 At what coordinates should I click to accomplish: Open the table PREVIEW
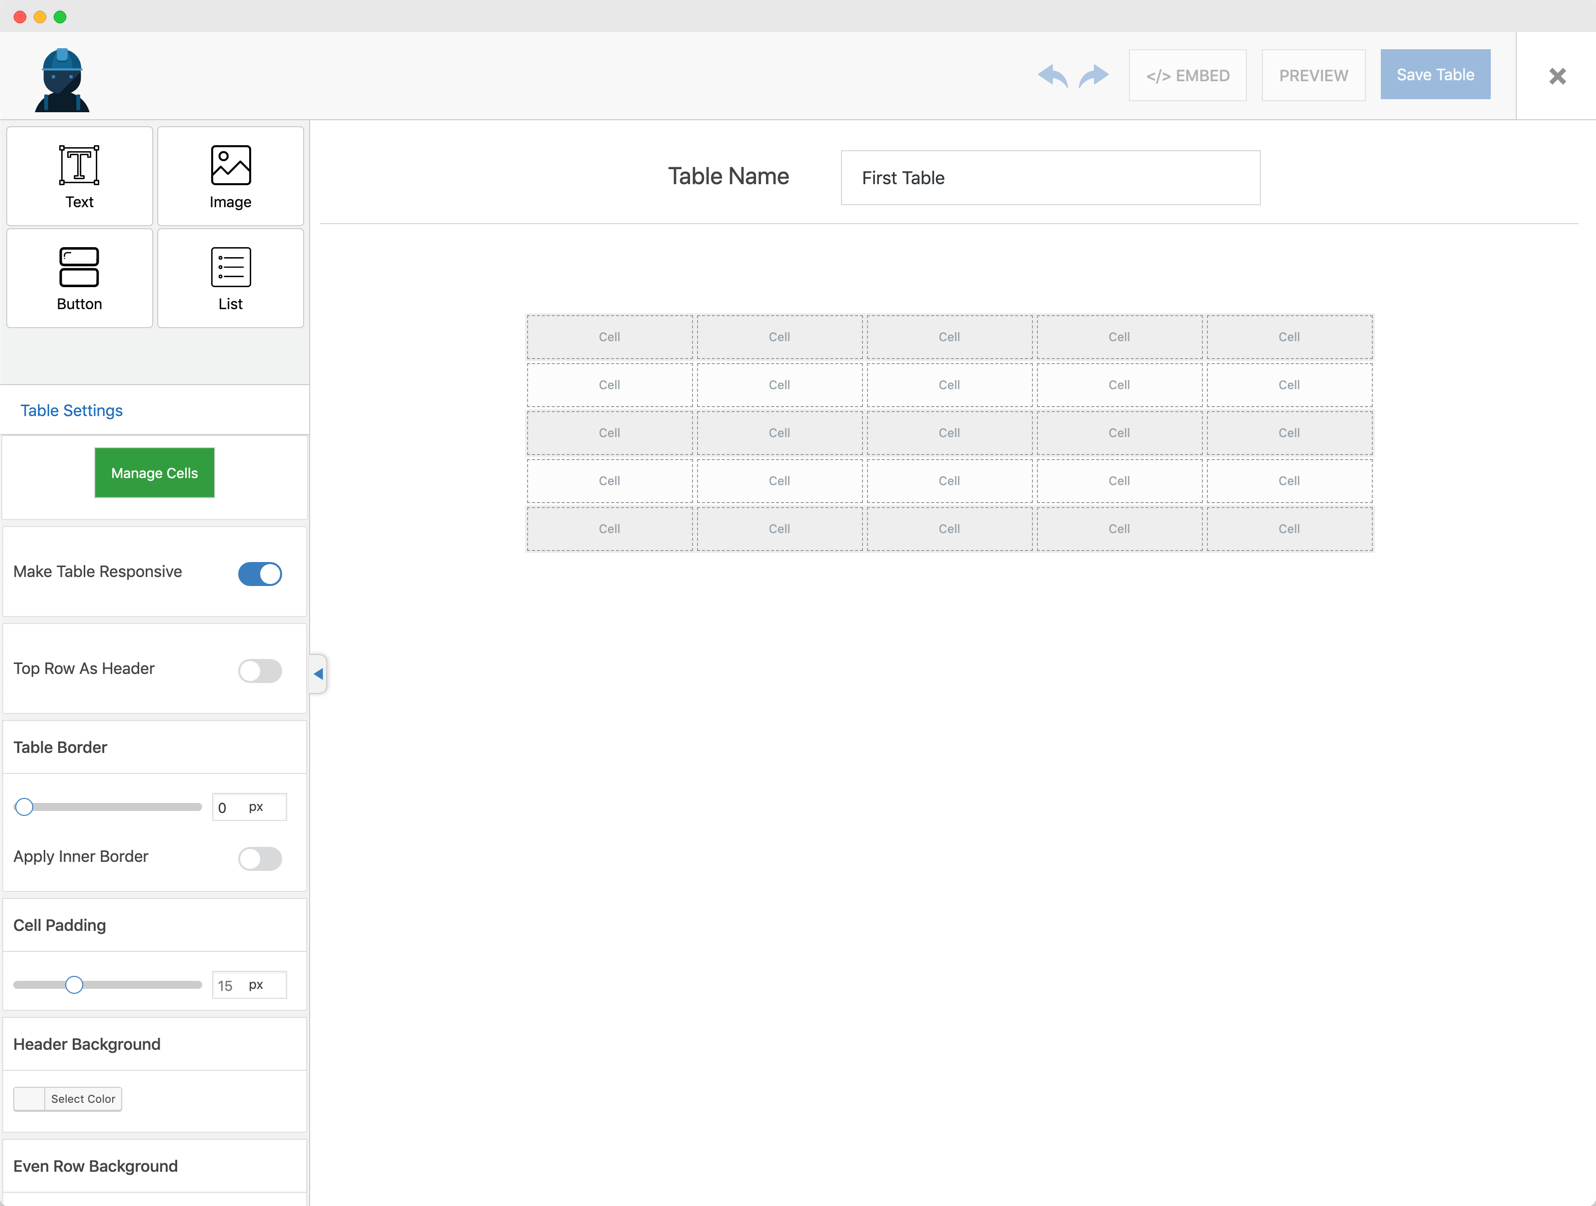[1313, 76]
